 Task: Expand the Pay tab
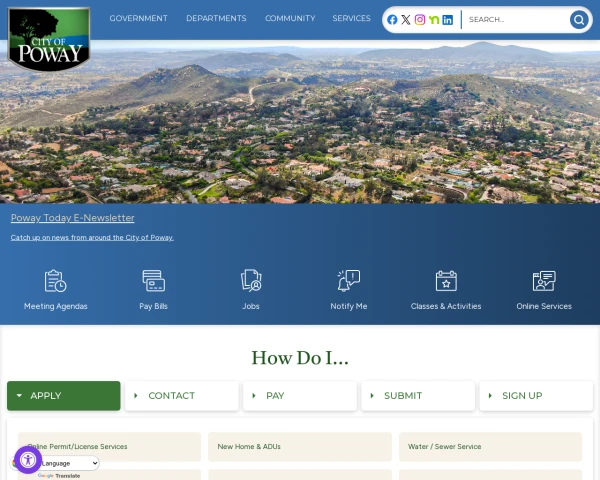pos(300,395)
